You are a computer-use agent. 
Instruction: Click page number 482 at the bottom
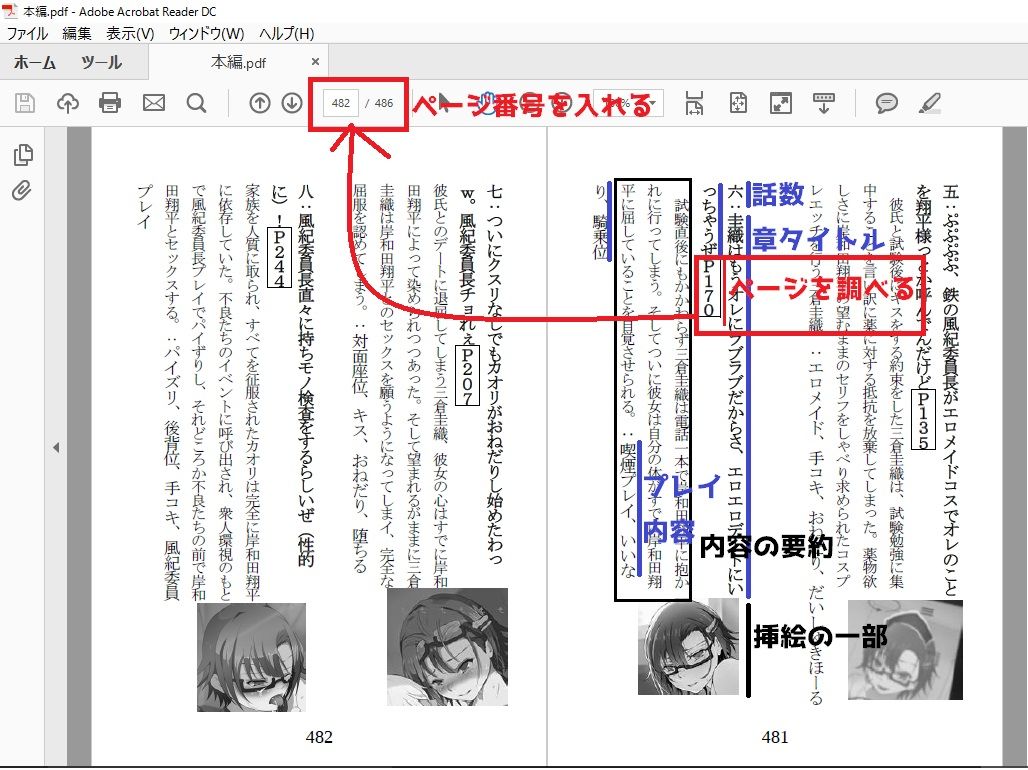[x=319, y=737]
